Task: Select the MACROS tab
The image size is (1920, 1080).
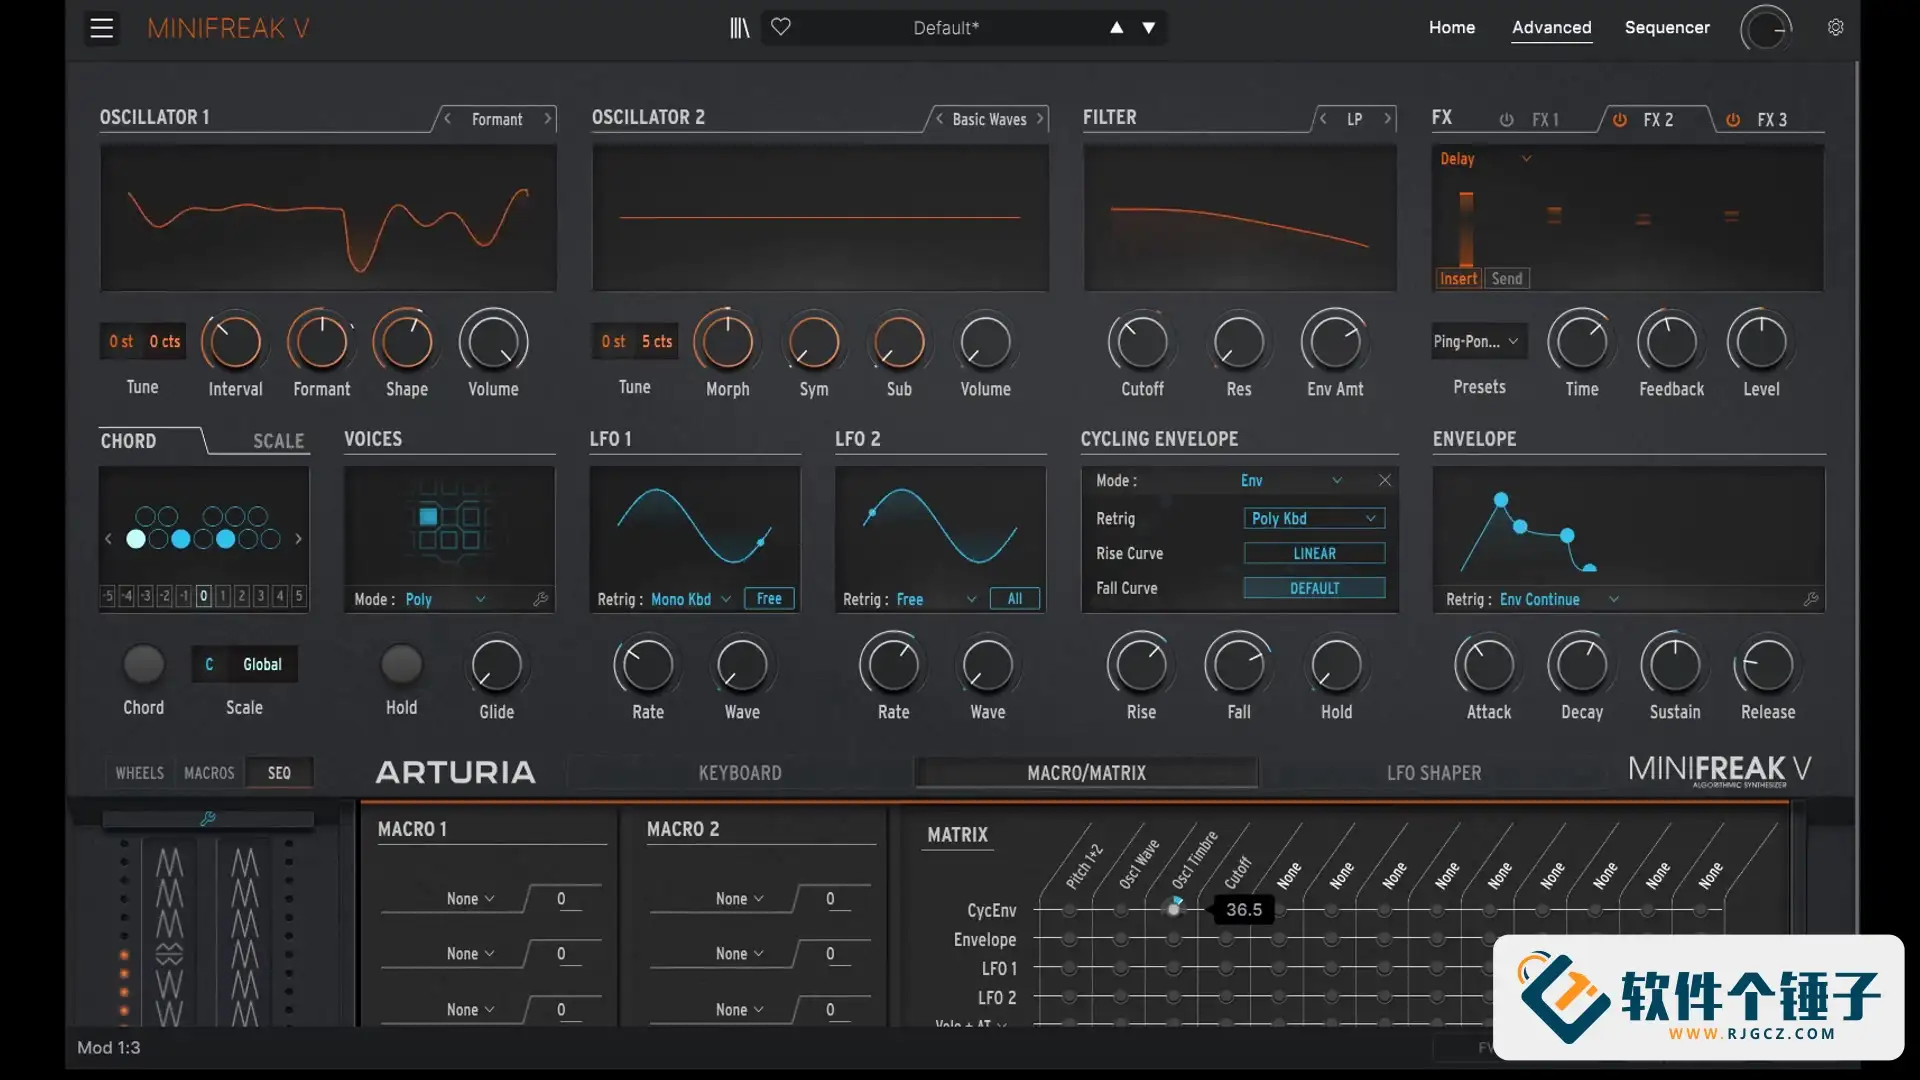Action: [x=209, y=773]
